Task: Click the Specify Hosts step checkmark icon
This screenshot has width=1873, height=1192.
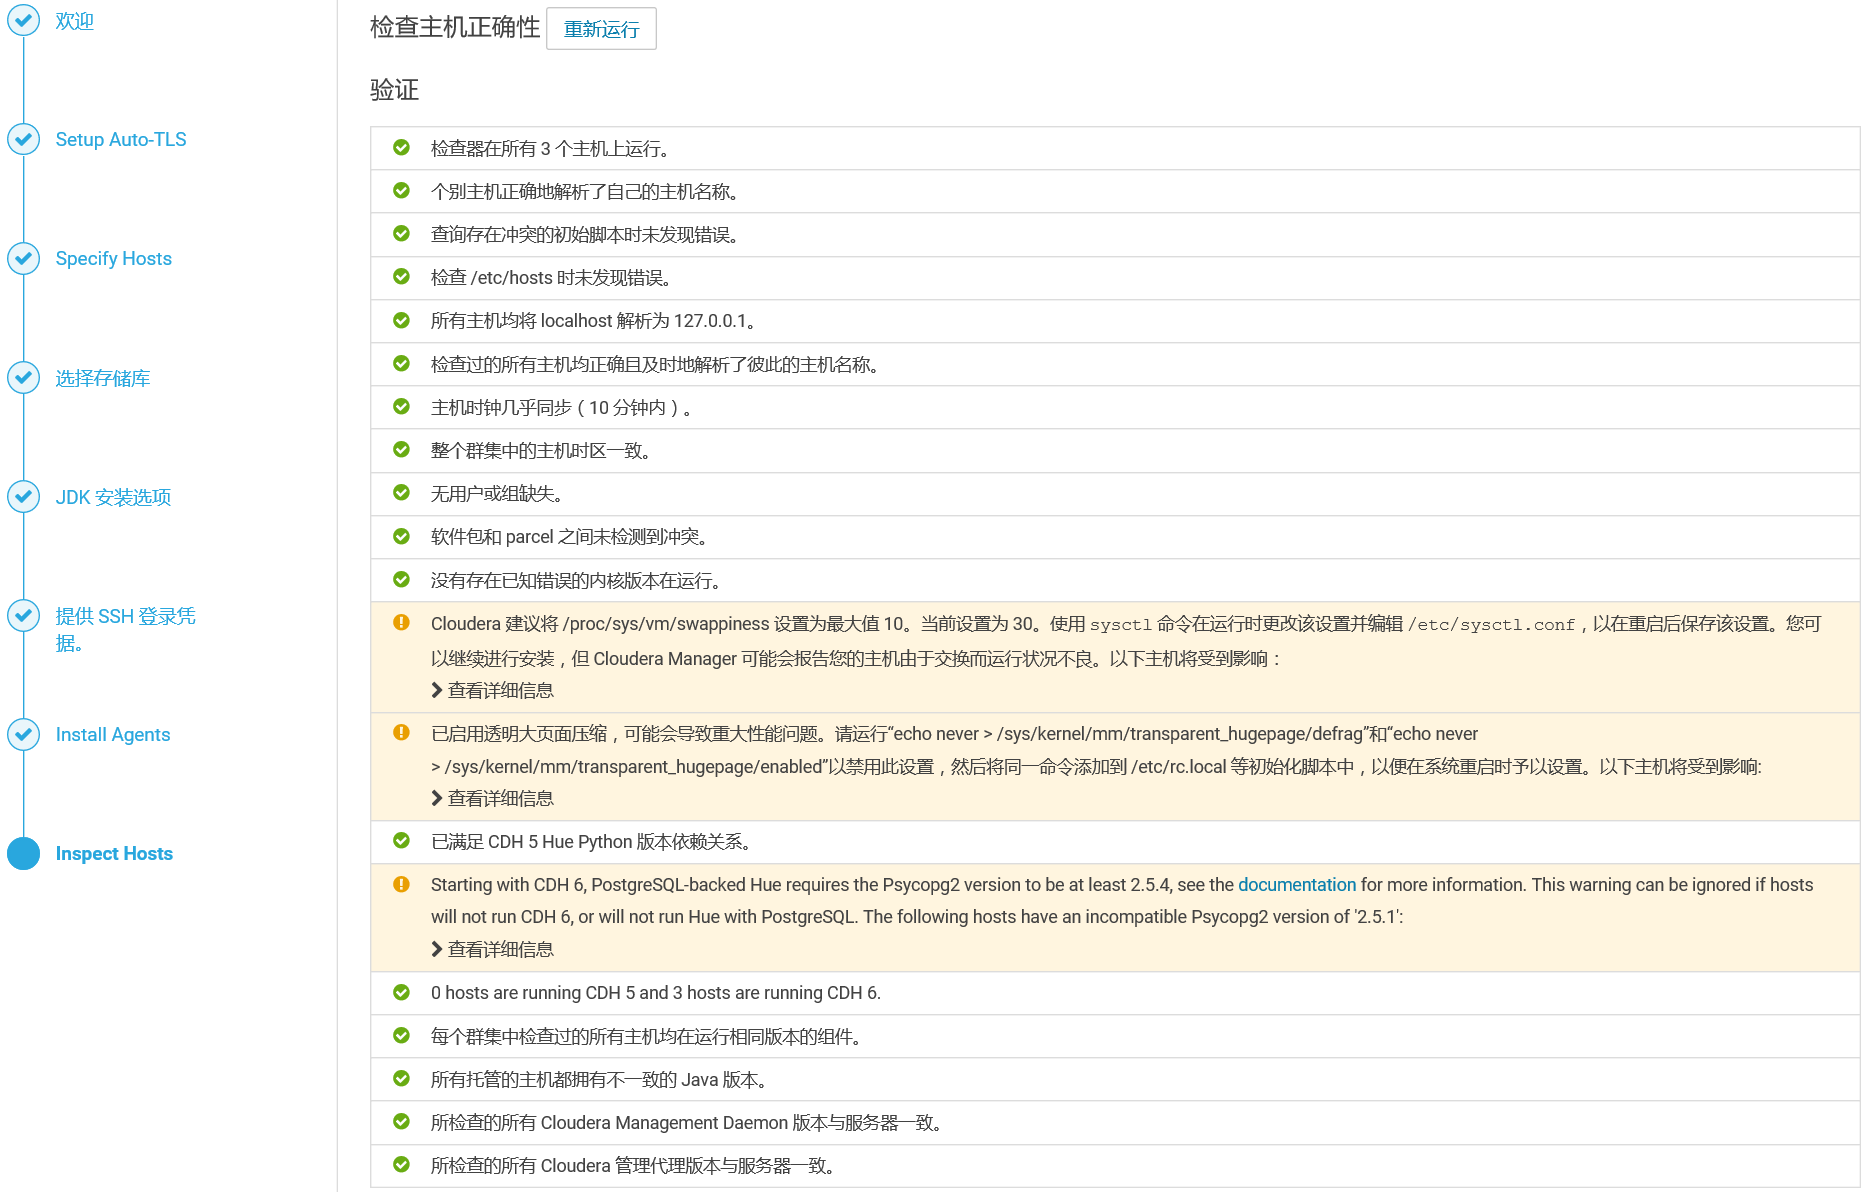Action: coord(23,258)
